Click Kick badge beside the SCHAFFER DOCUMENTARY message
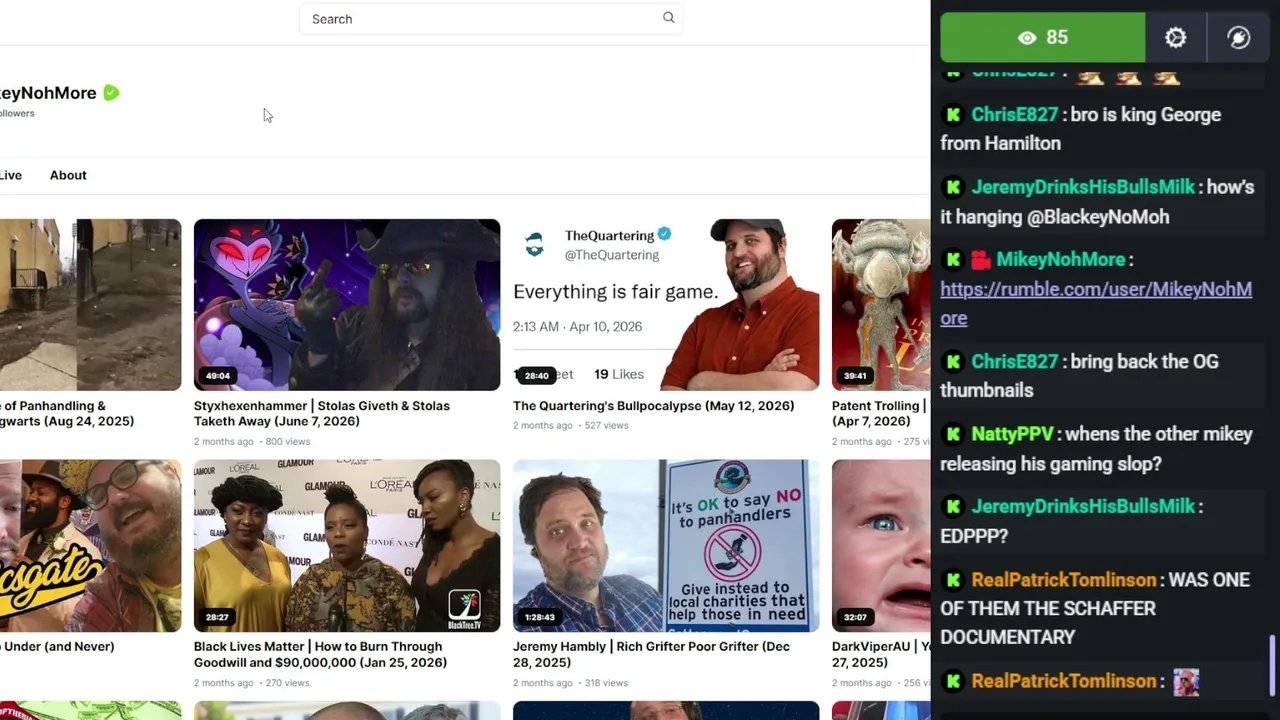This screenshot has width=1280, height=720. tap(953, 580)
